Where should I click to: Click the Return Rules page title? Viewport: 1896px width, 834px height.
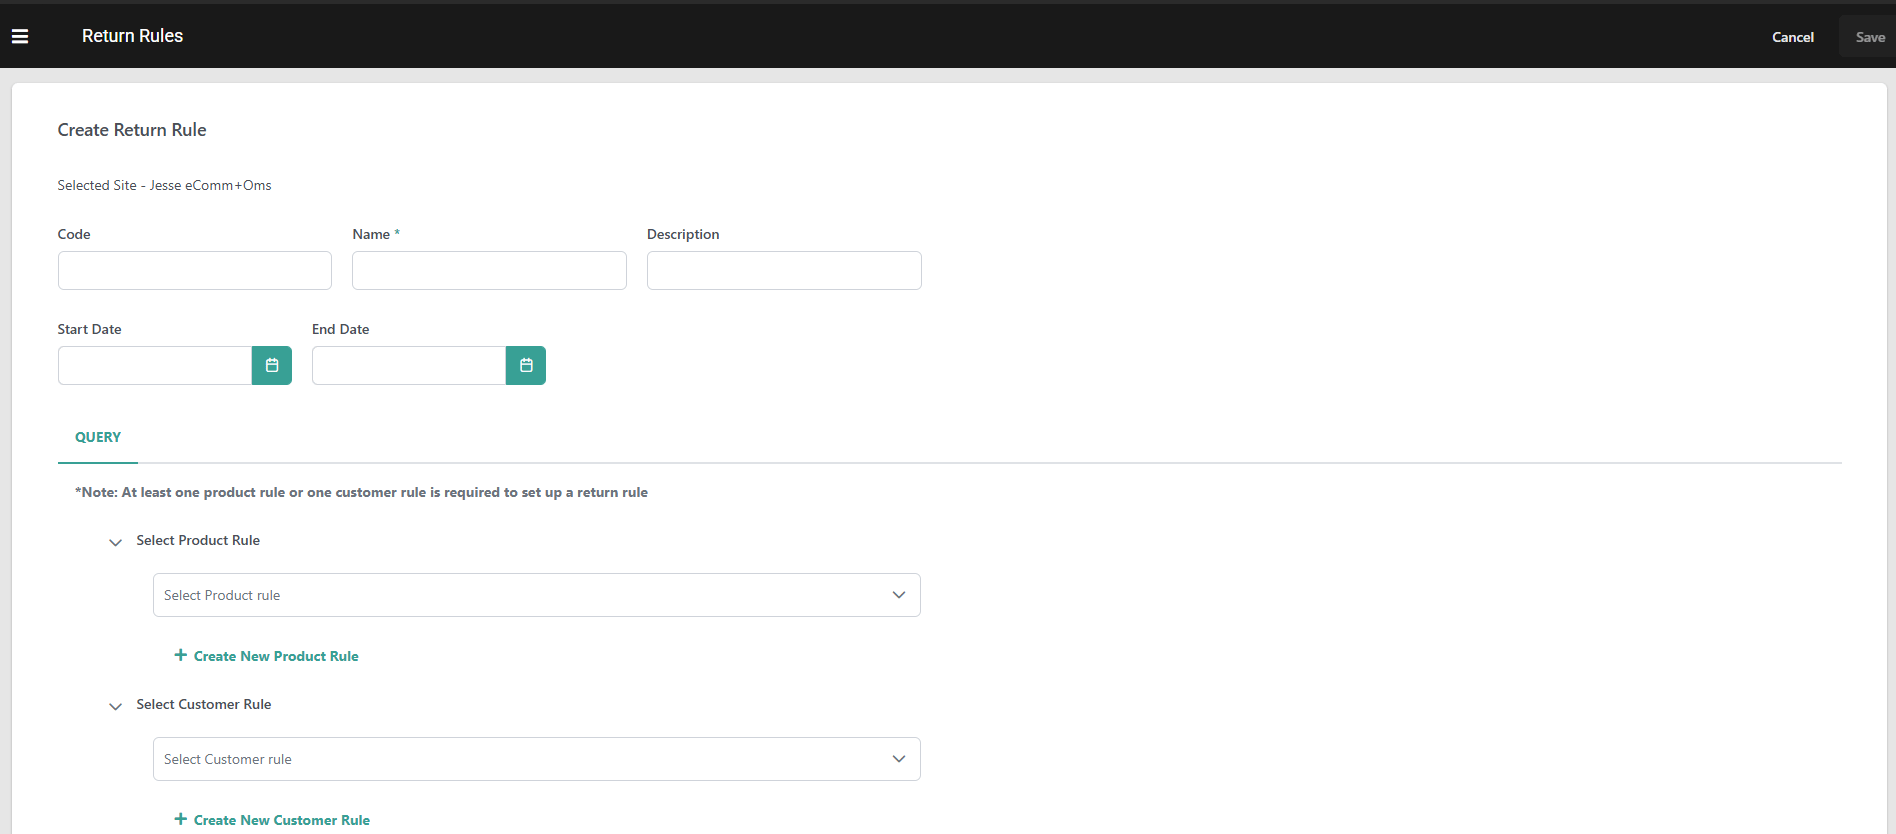point(132,36)
